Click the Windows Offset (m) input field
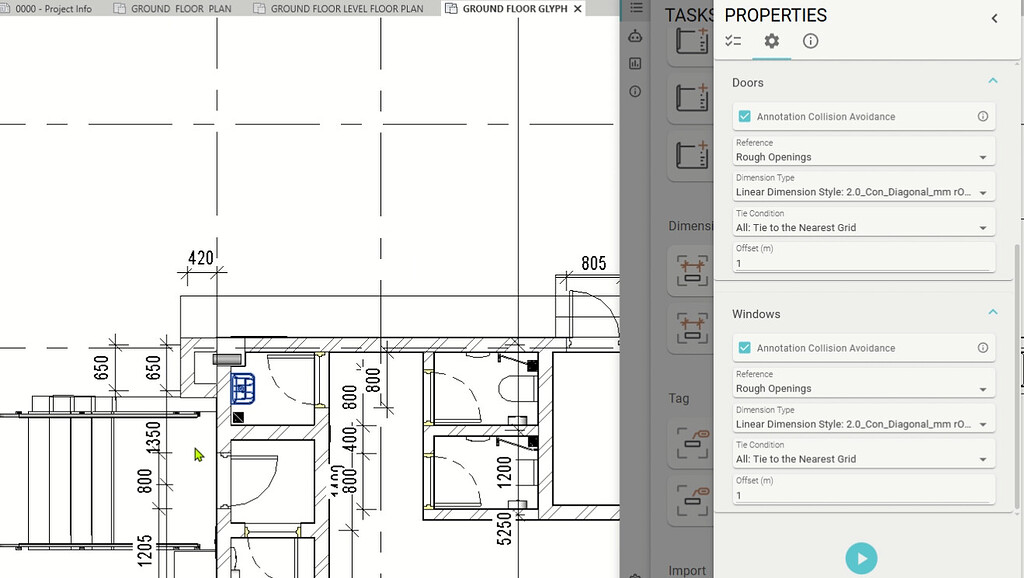This screenshot has height=578, width=1024. 862,495
